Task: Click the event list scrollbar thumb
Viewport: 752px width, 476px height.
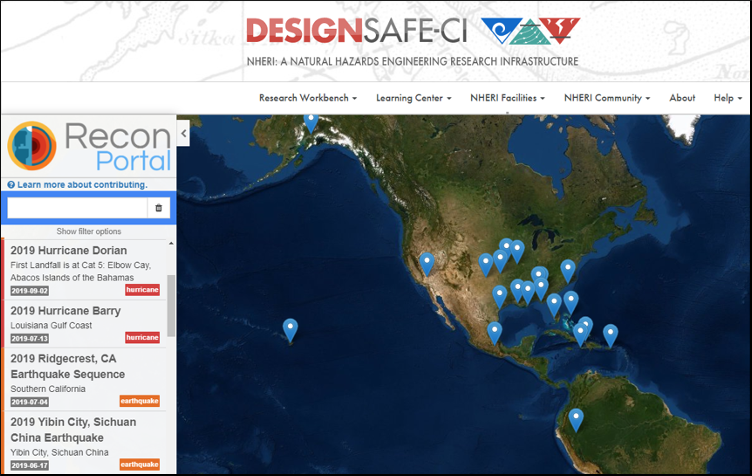Action: point(171,306)
